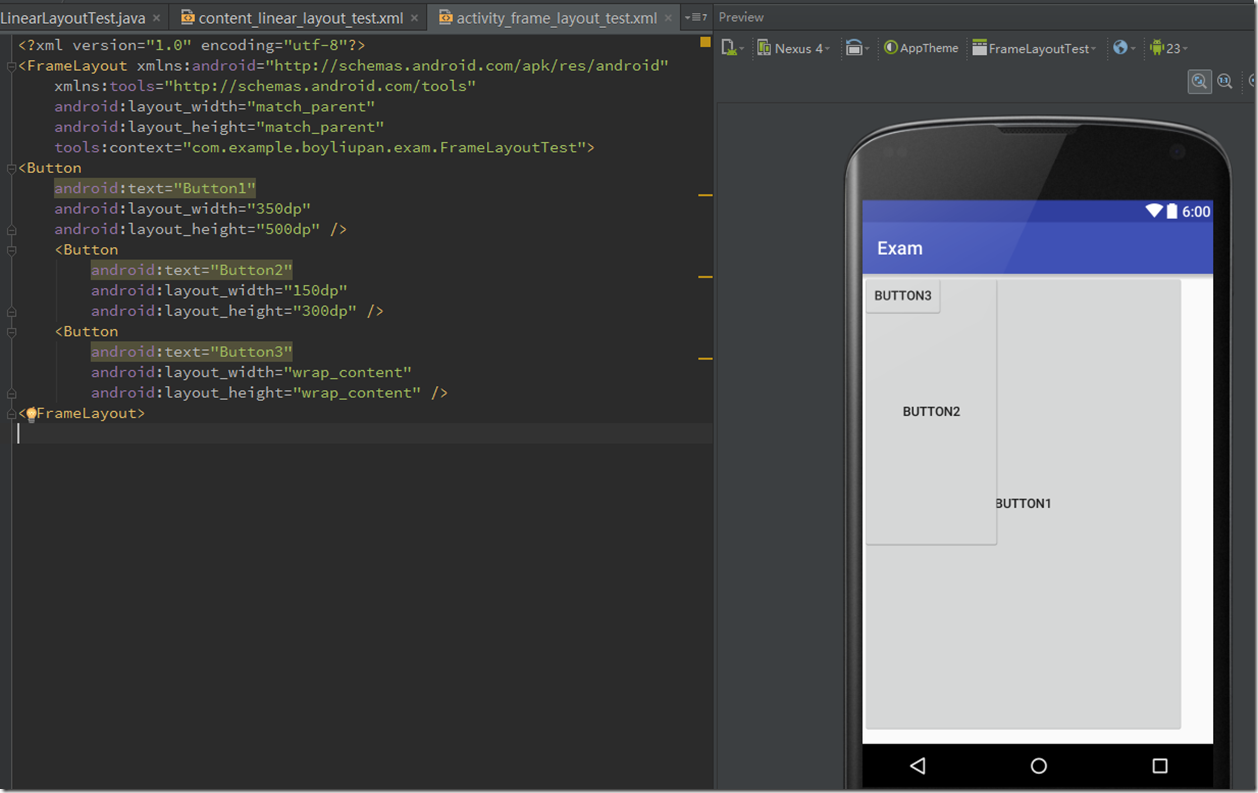1258x793 pixels.
Task: Switch to content_linear_layout_test.xml tab
Action: [300, 18]
